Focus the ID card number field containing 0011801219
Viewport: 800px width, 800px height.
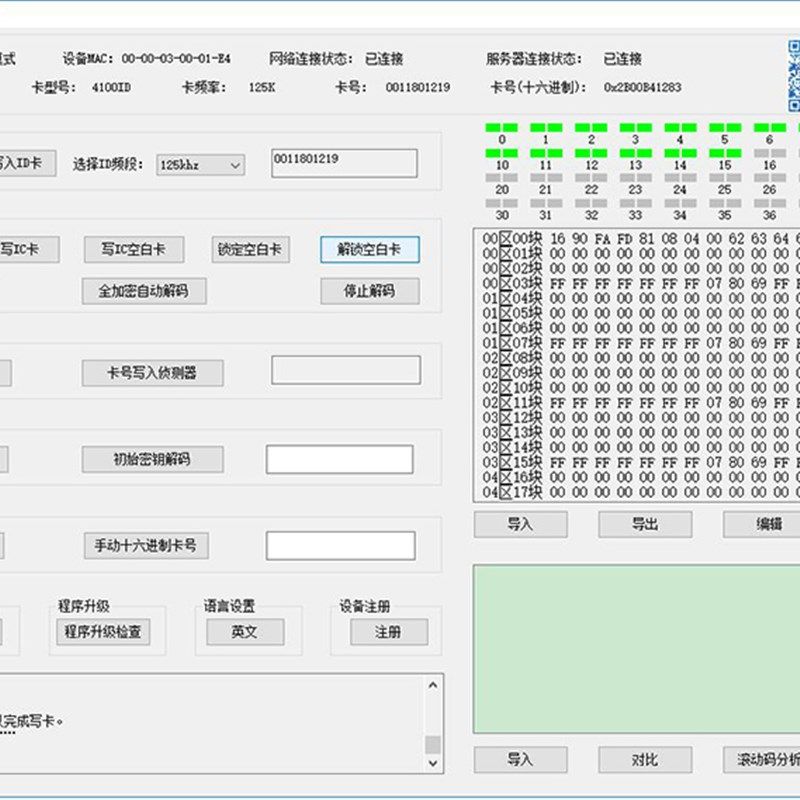(344, 163)
